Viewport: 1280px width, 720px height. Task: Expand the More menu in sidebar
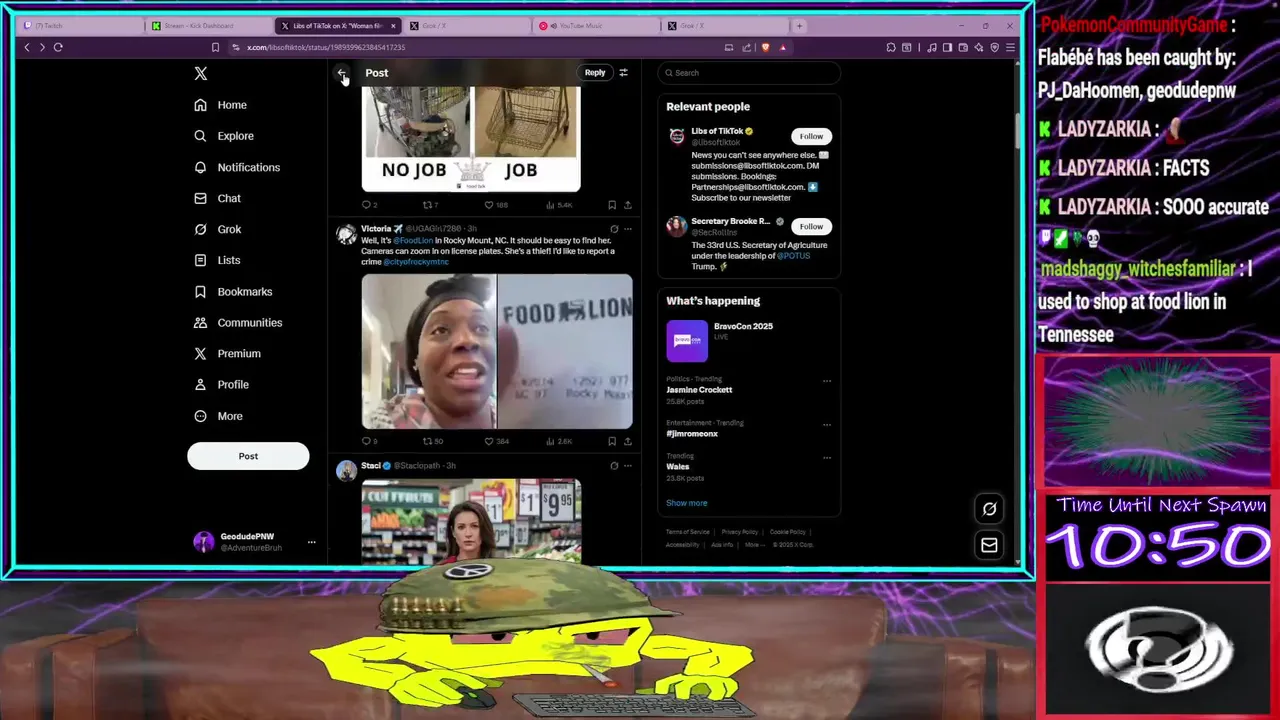coord(218,416)
